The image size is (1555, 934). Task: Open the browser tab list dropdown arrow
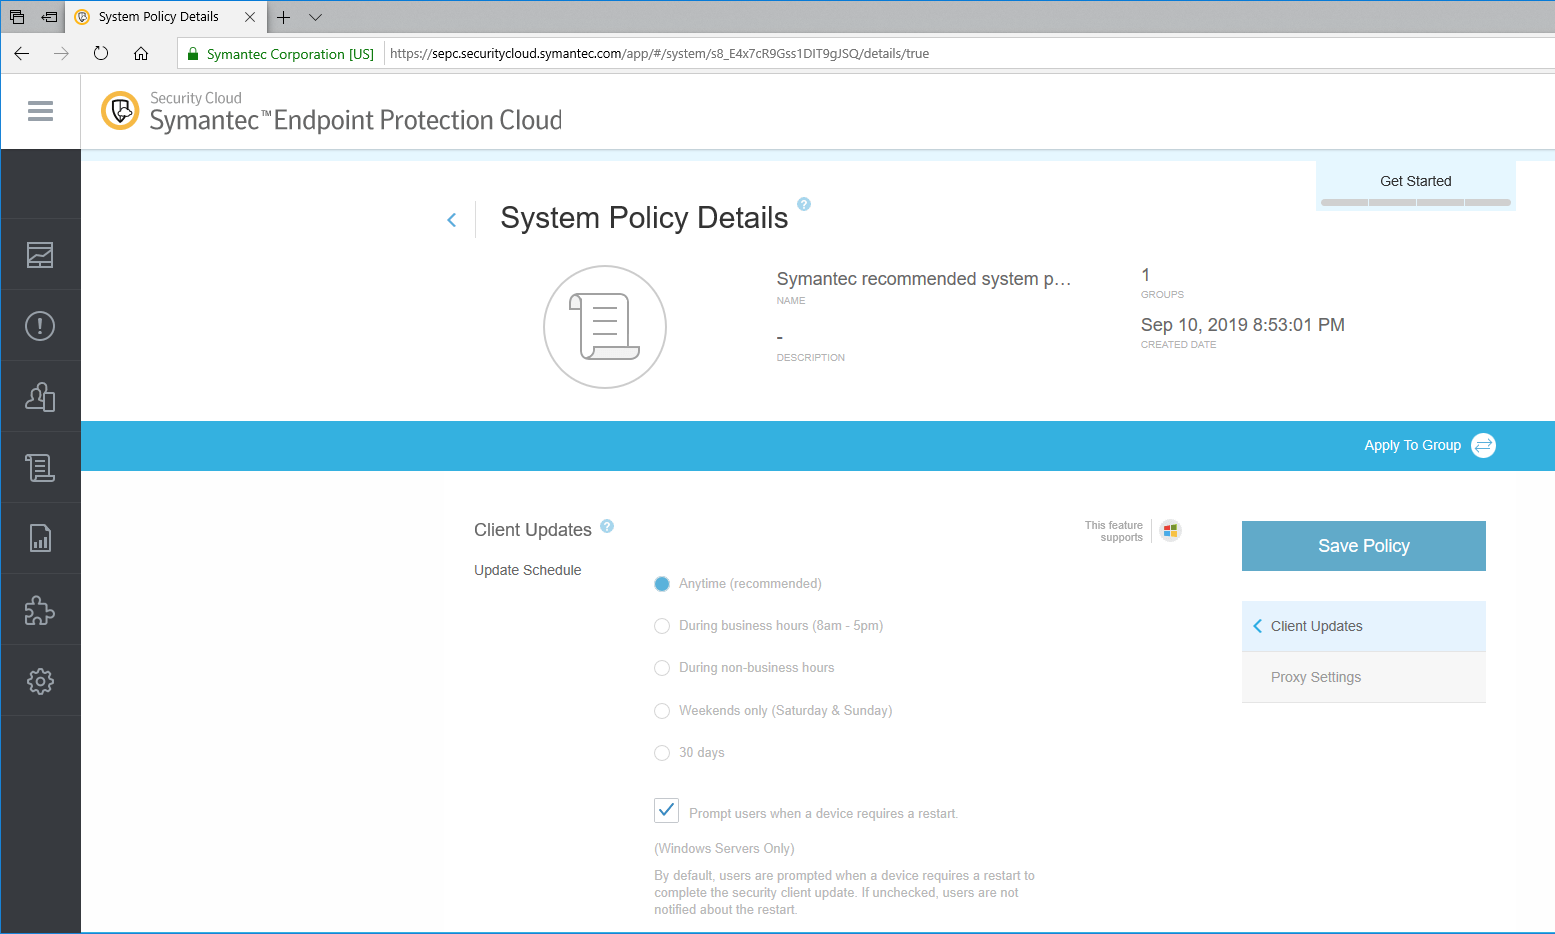[x=315, y=17]
